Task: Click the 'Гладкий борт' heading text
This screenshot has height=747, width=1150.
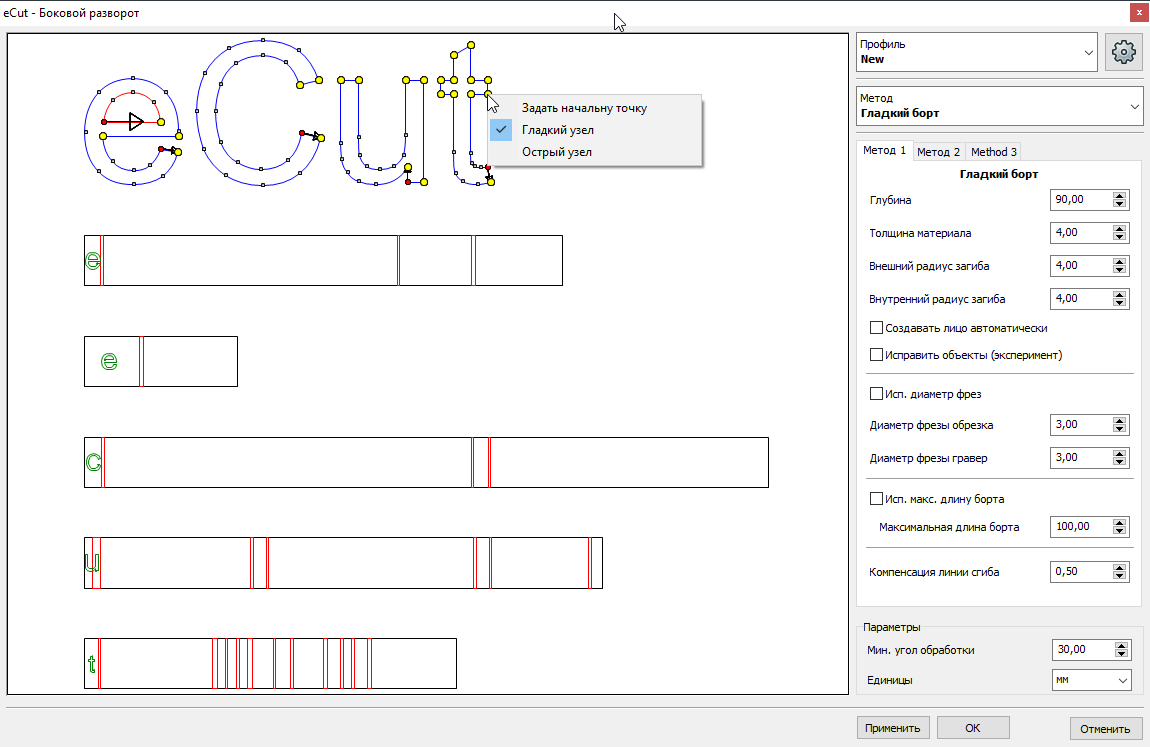Action: (999, 174)
